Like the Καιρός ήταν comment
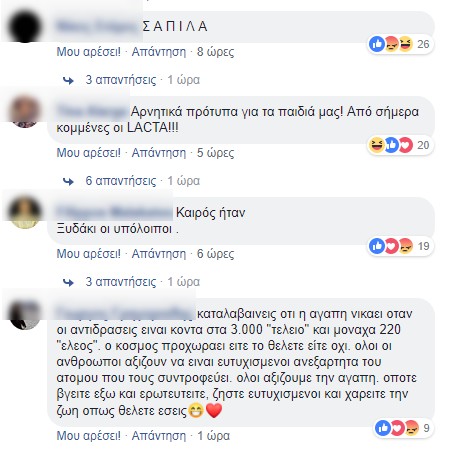This screenshot has height=451, width=453. (89, 254)
